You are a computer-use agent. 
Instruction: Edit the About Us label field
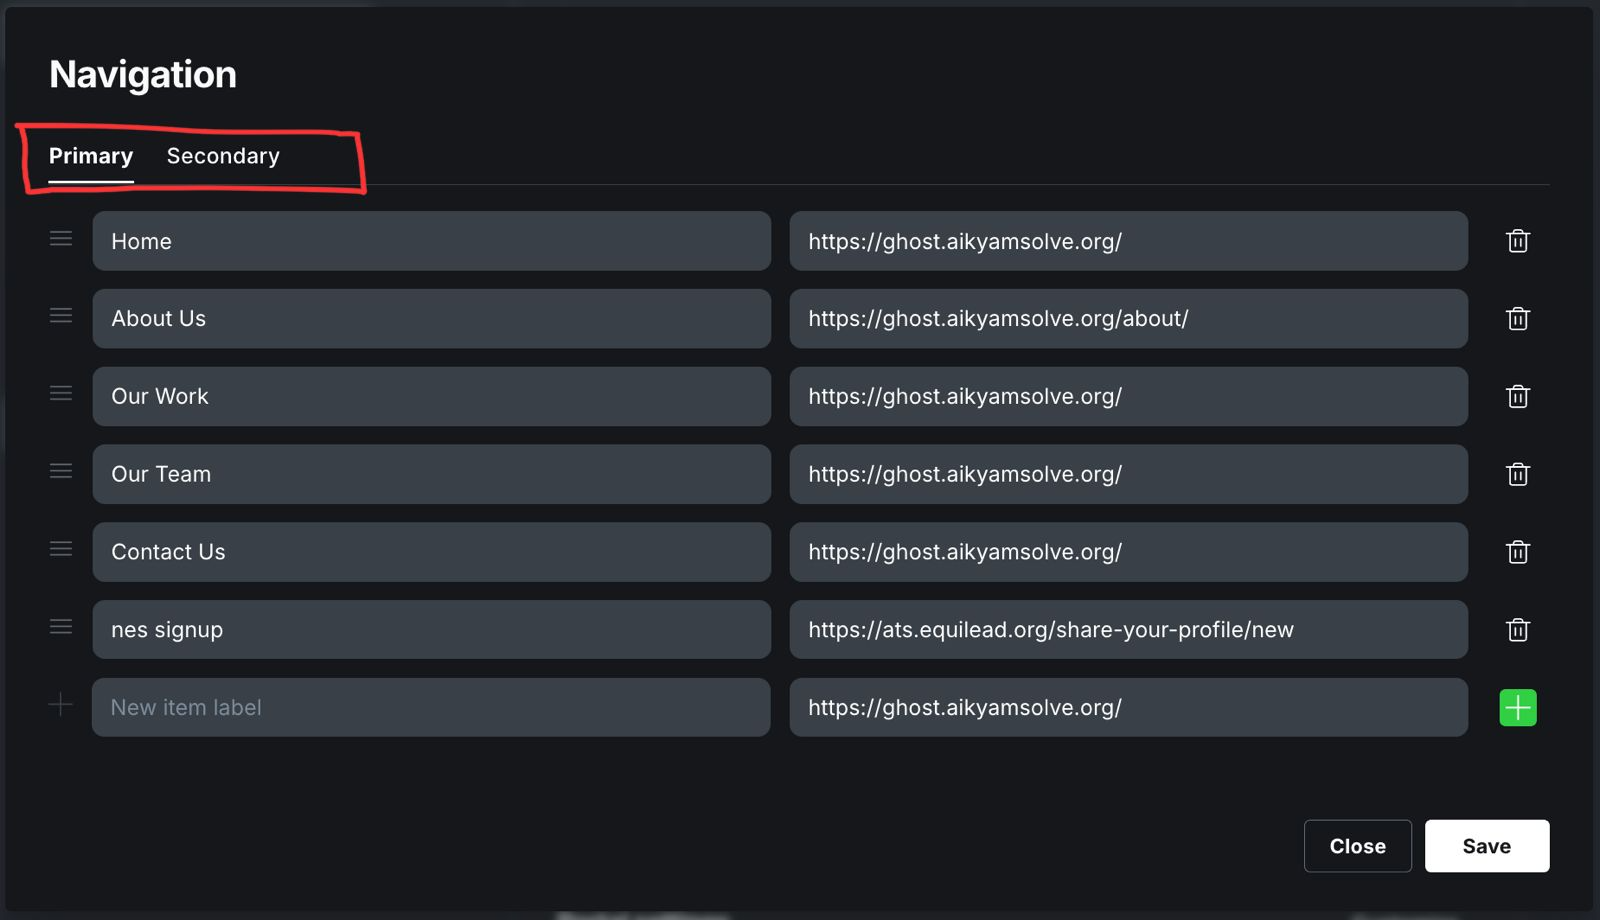431,319
